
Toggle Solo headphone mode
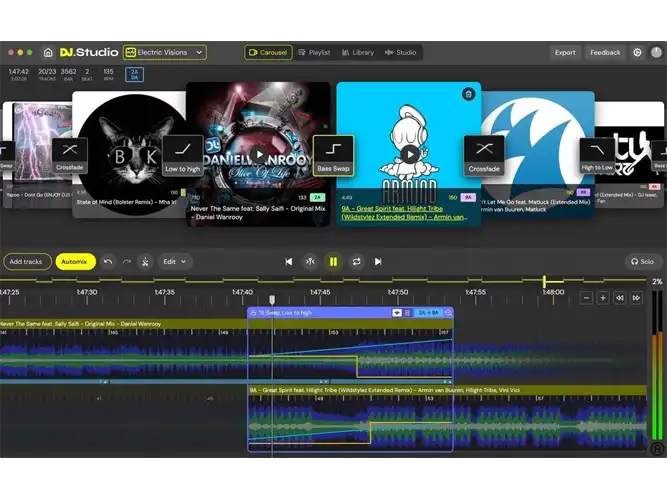[x=643, y=262]
